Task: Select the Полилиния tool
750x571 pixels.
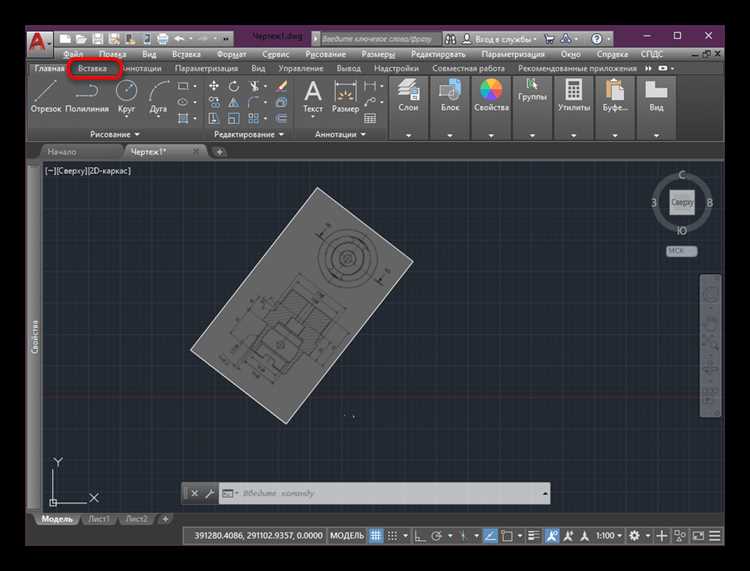Action: pyautogui.click(x=87, y=97)
